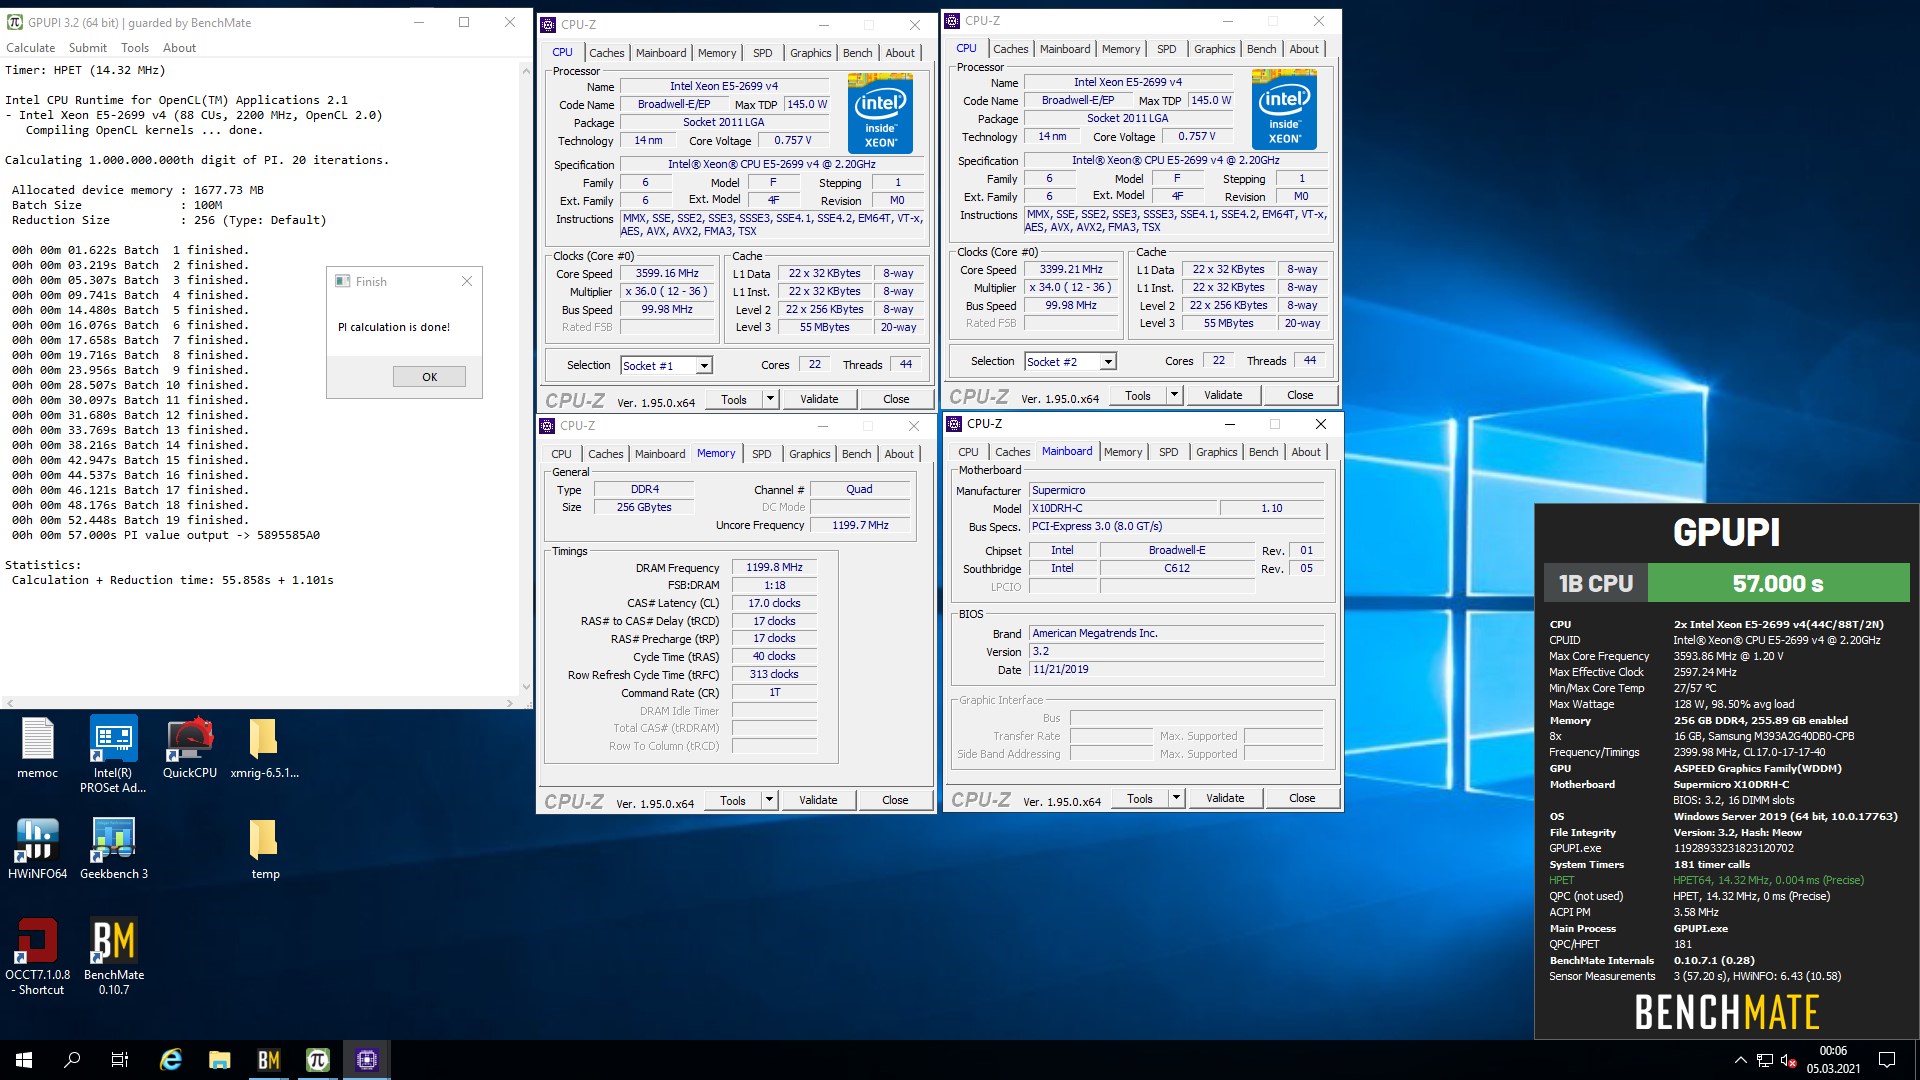
Task: Launch Internet Explorer from taskbar
Action: click(171, 1060)
